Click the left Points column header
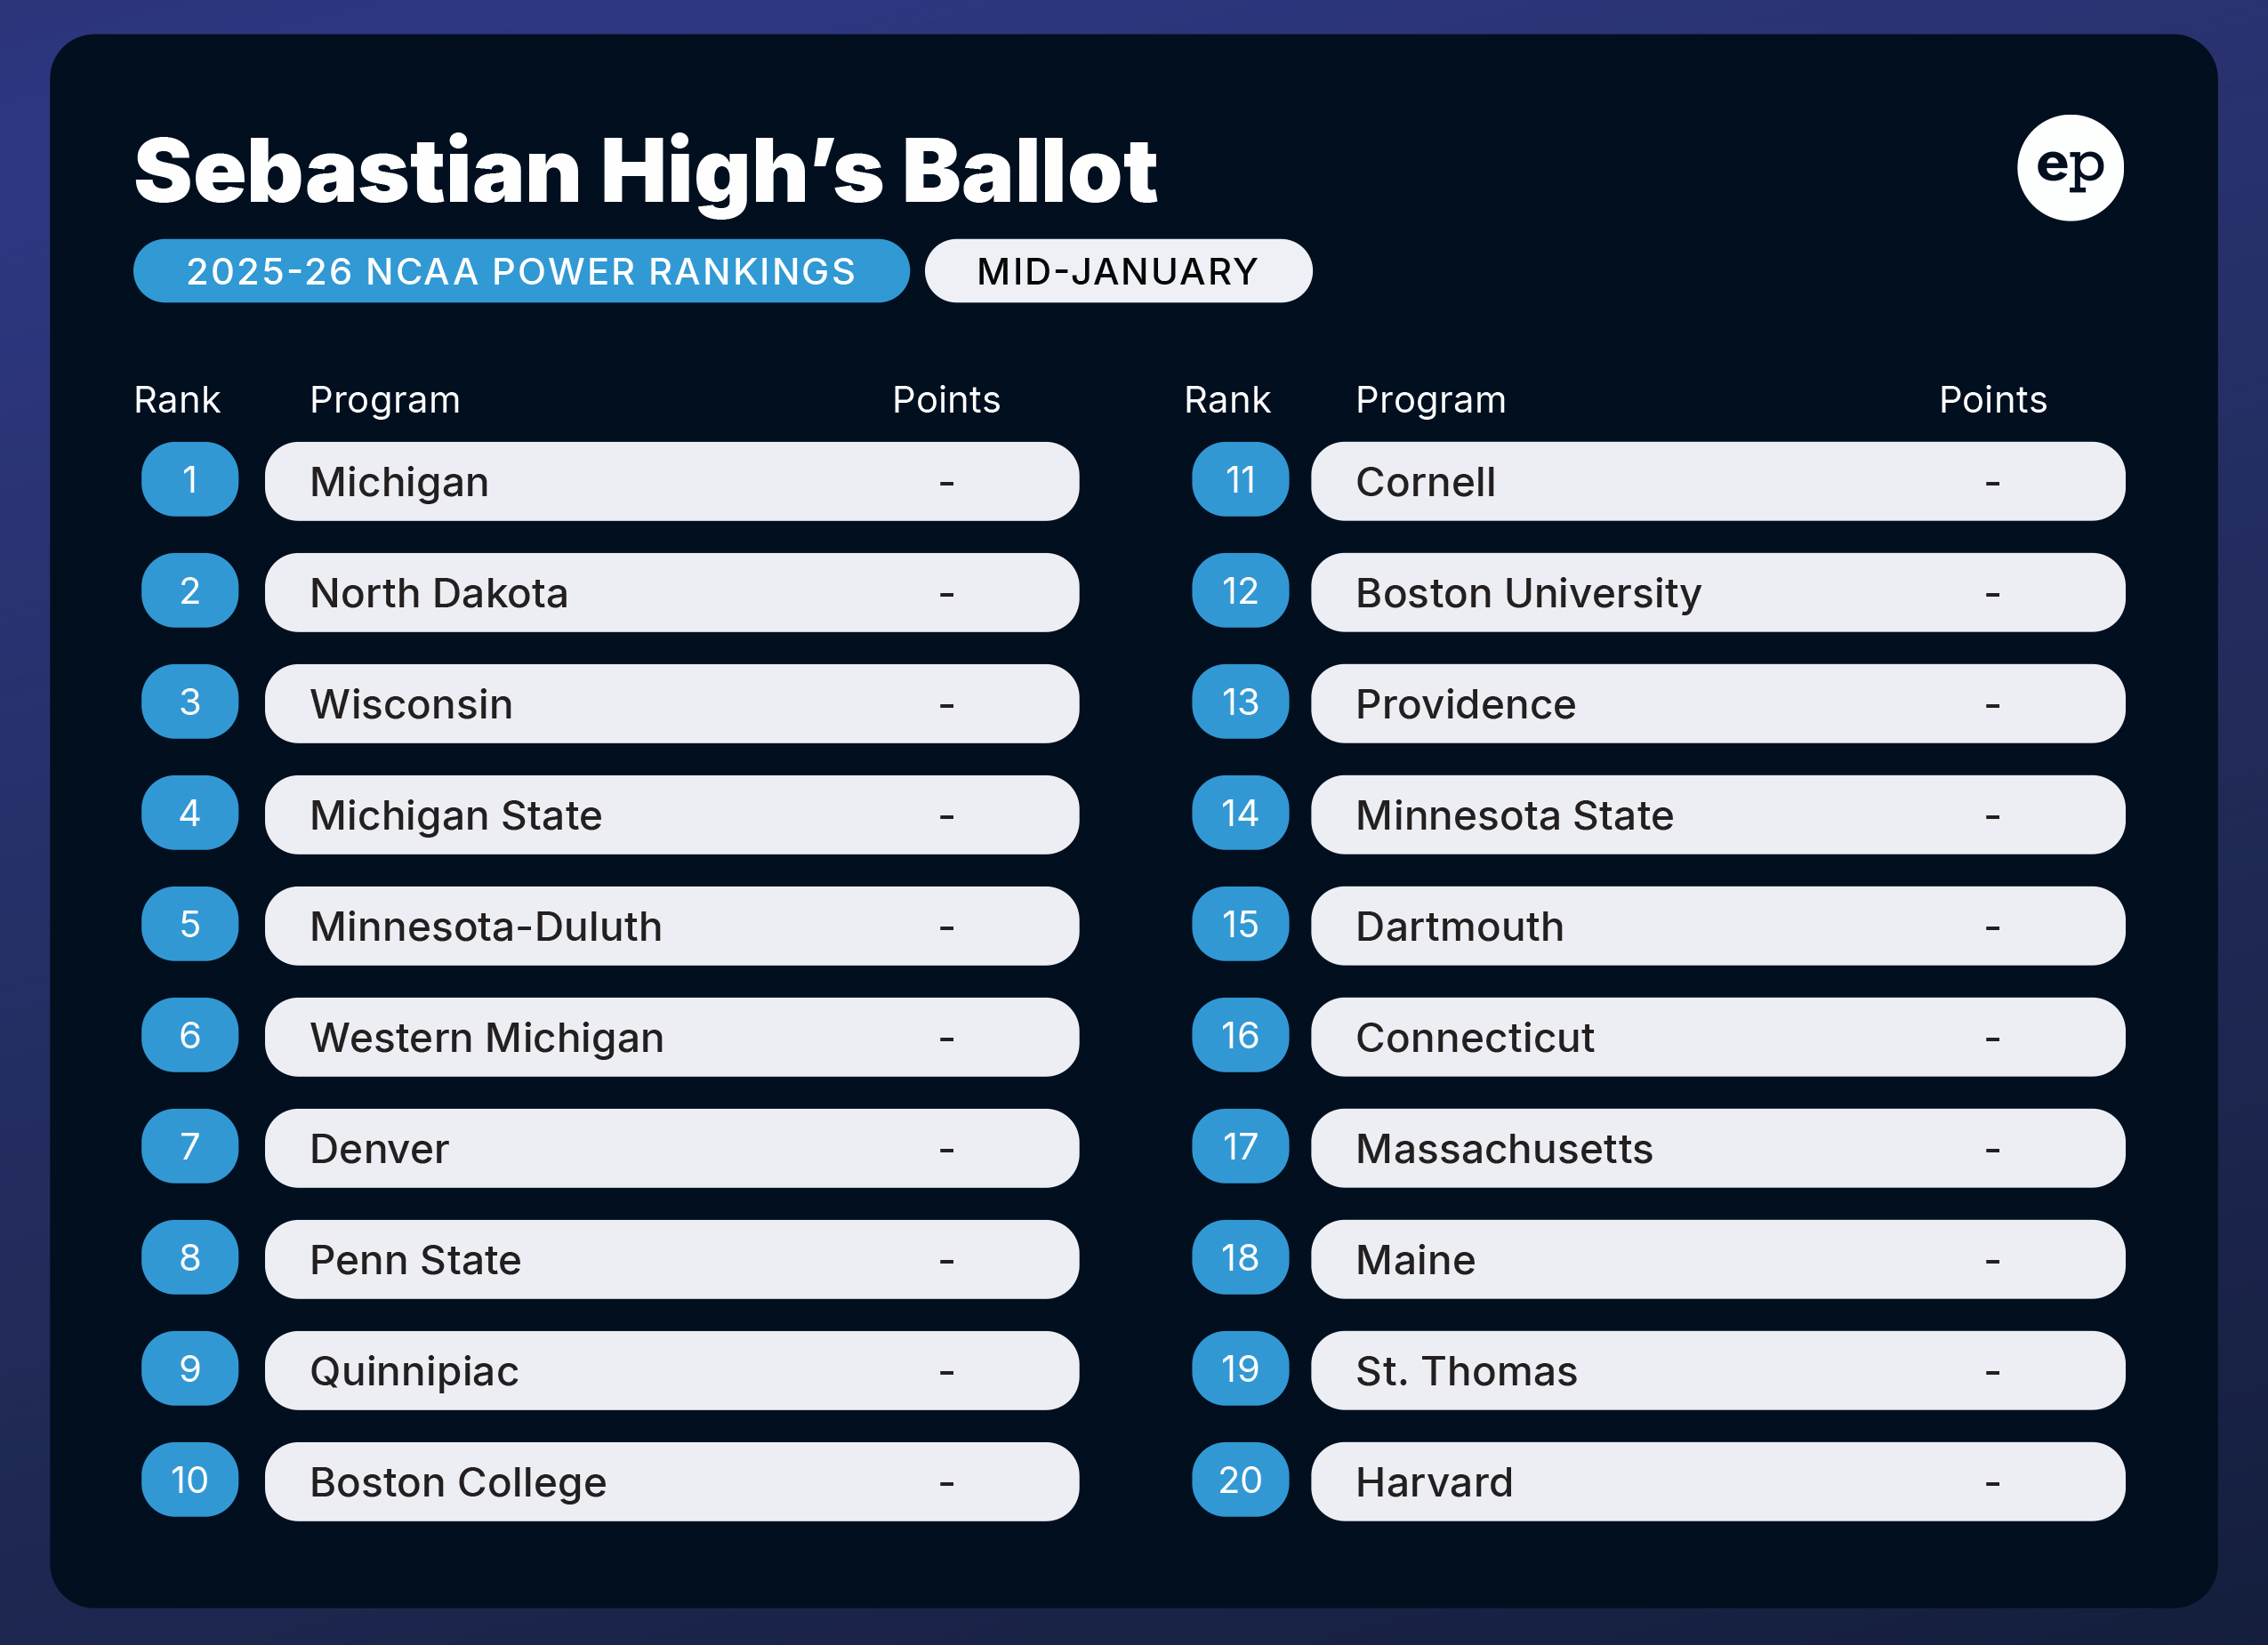Viewport: 2268px width, 1645px height. coord(946,400)
